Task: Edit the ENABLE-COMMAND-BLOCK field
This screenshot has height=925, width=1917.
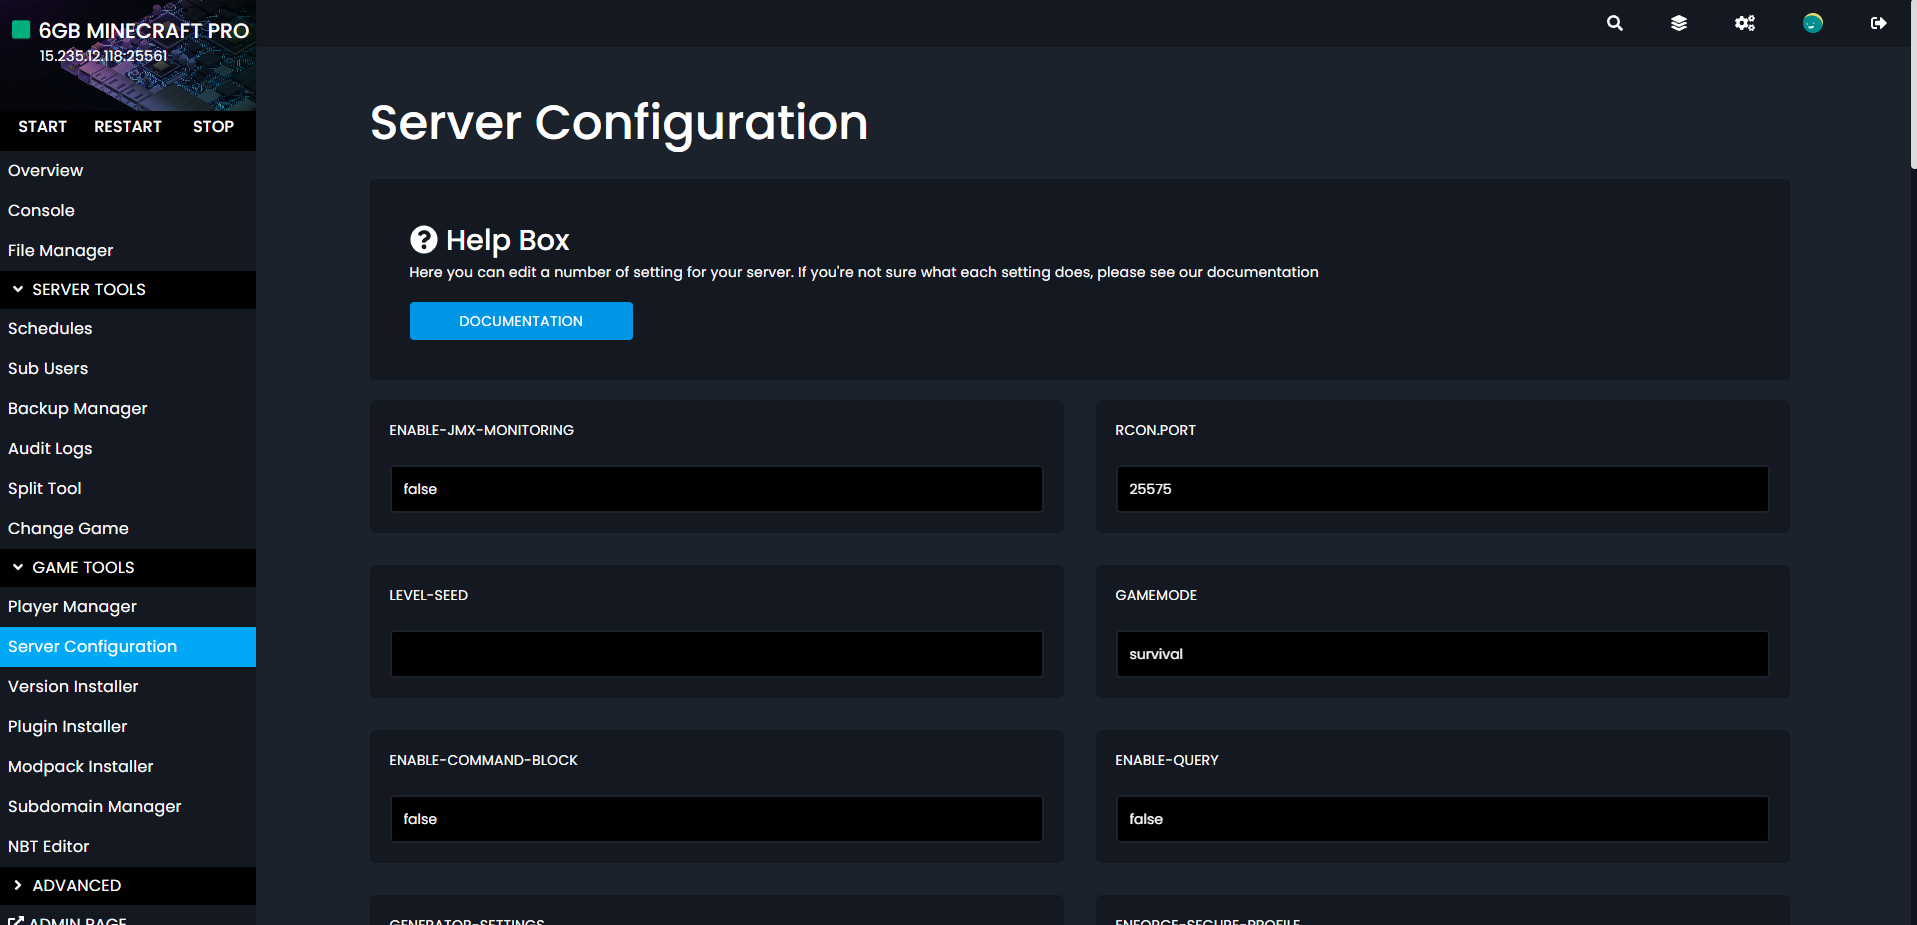Action: pos(716,819)
